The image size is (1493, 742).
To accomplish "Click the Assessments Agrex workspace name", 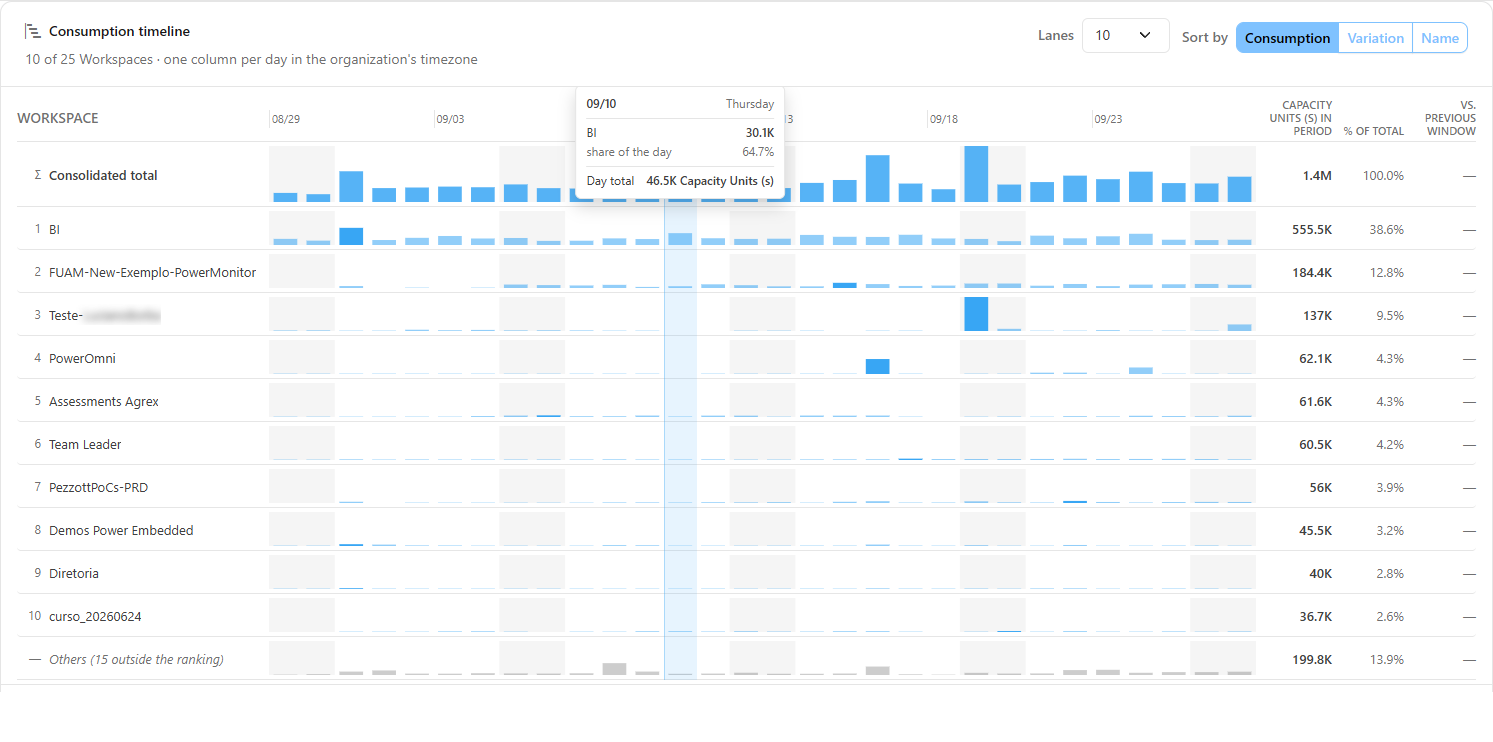I will pos(104,401).
